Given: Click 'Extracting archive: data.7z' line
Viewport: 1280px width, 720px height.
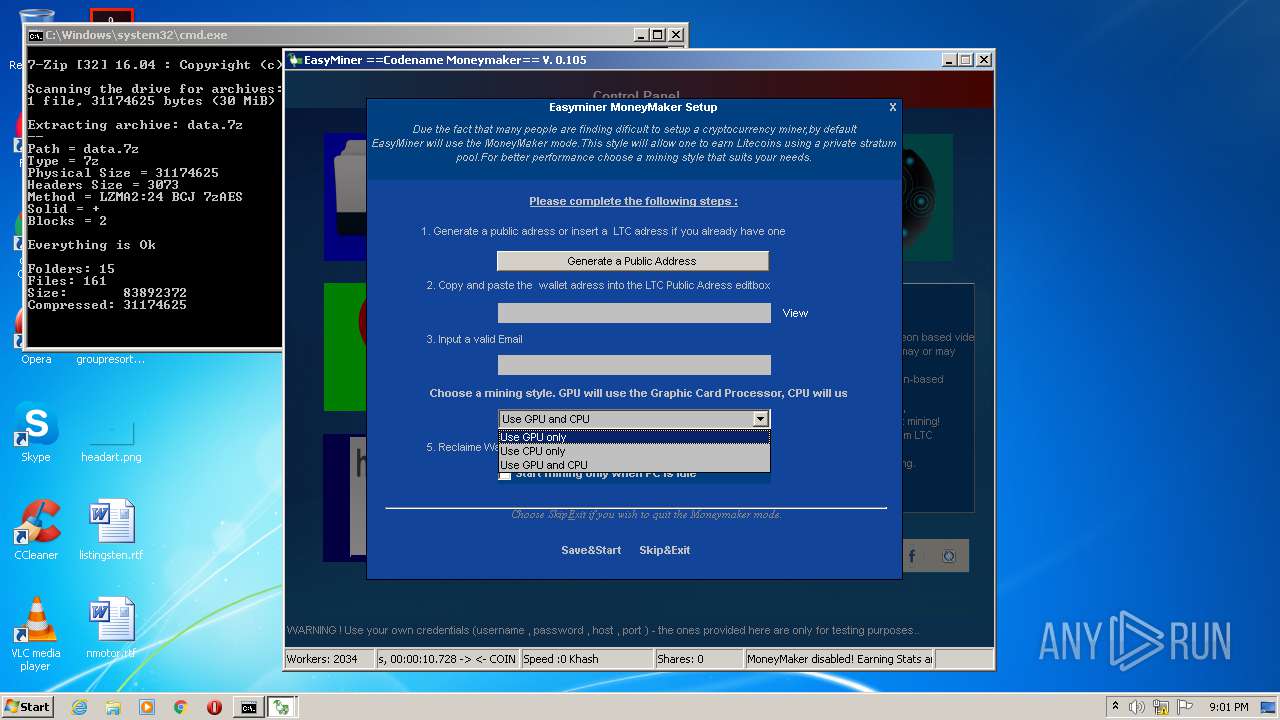Looking at the screenshot, I should [x=135, y=125].
